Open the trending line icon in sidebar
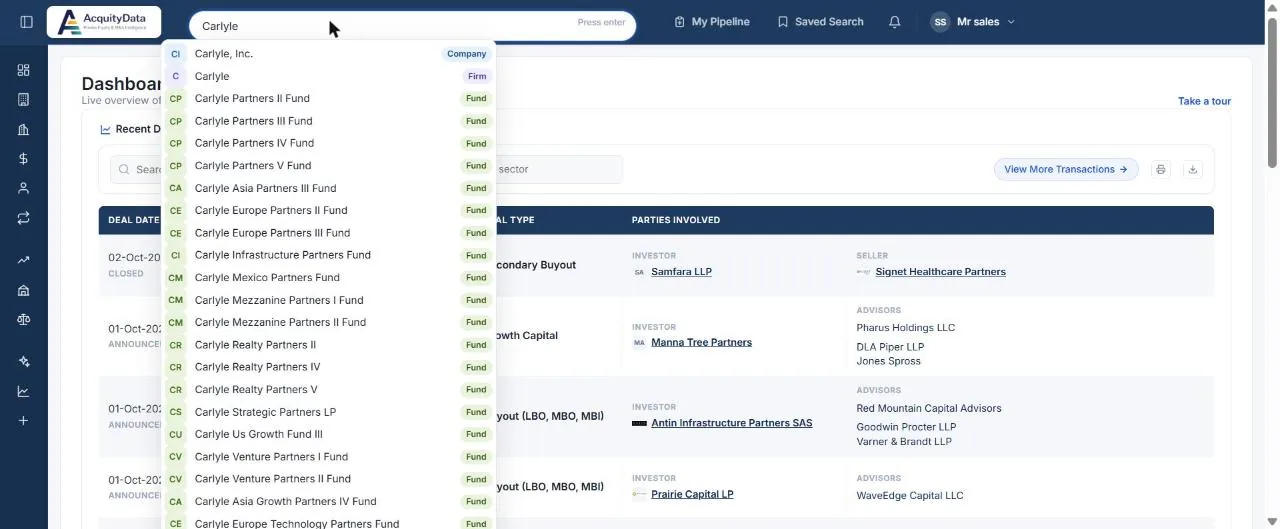 tap(23, 260)
